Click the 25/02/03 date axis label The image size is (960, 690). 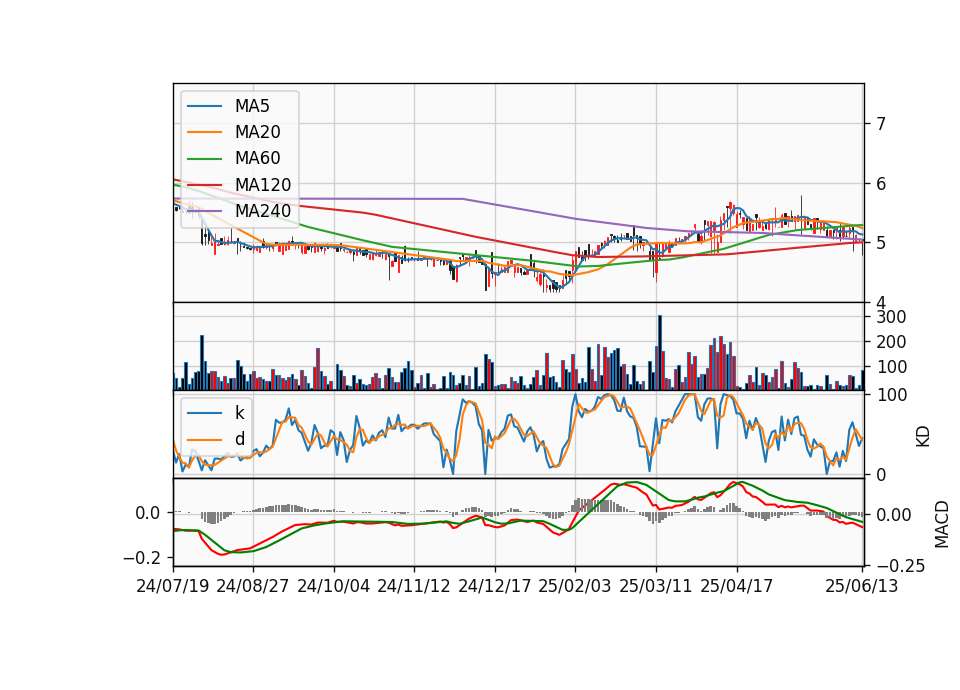(575, 586)
